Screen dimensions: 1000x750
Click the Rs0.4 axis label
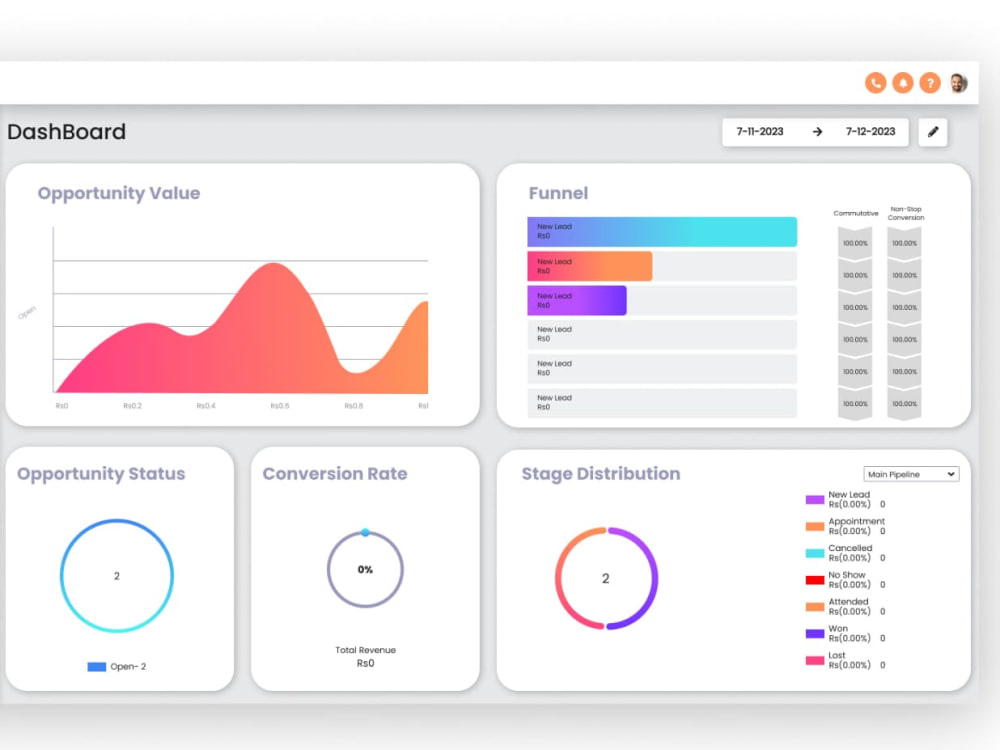point(206,406)
